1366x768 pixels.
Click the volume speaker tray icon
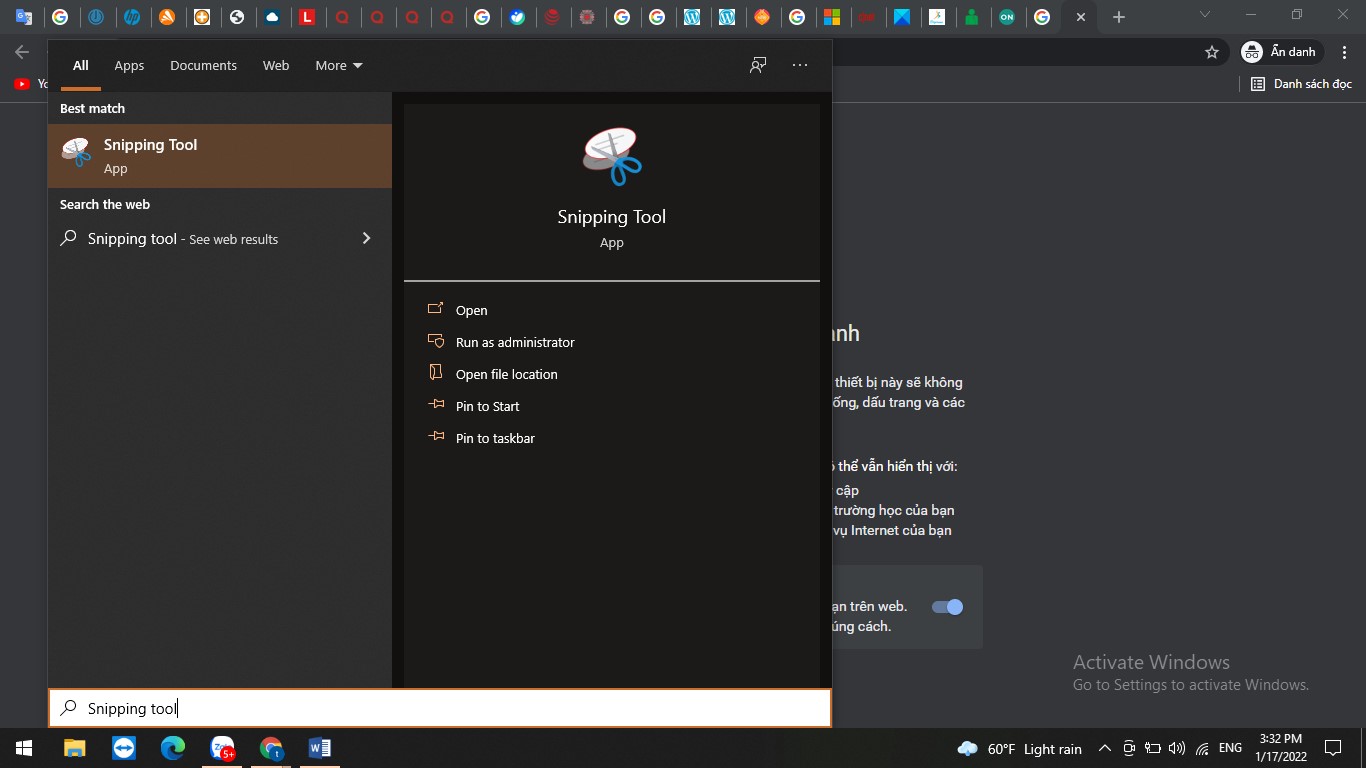coord(1176,748)
